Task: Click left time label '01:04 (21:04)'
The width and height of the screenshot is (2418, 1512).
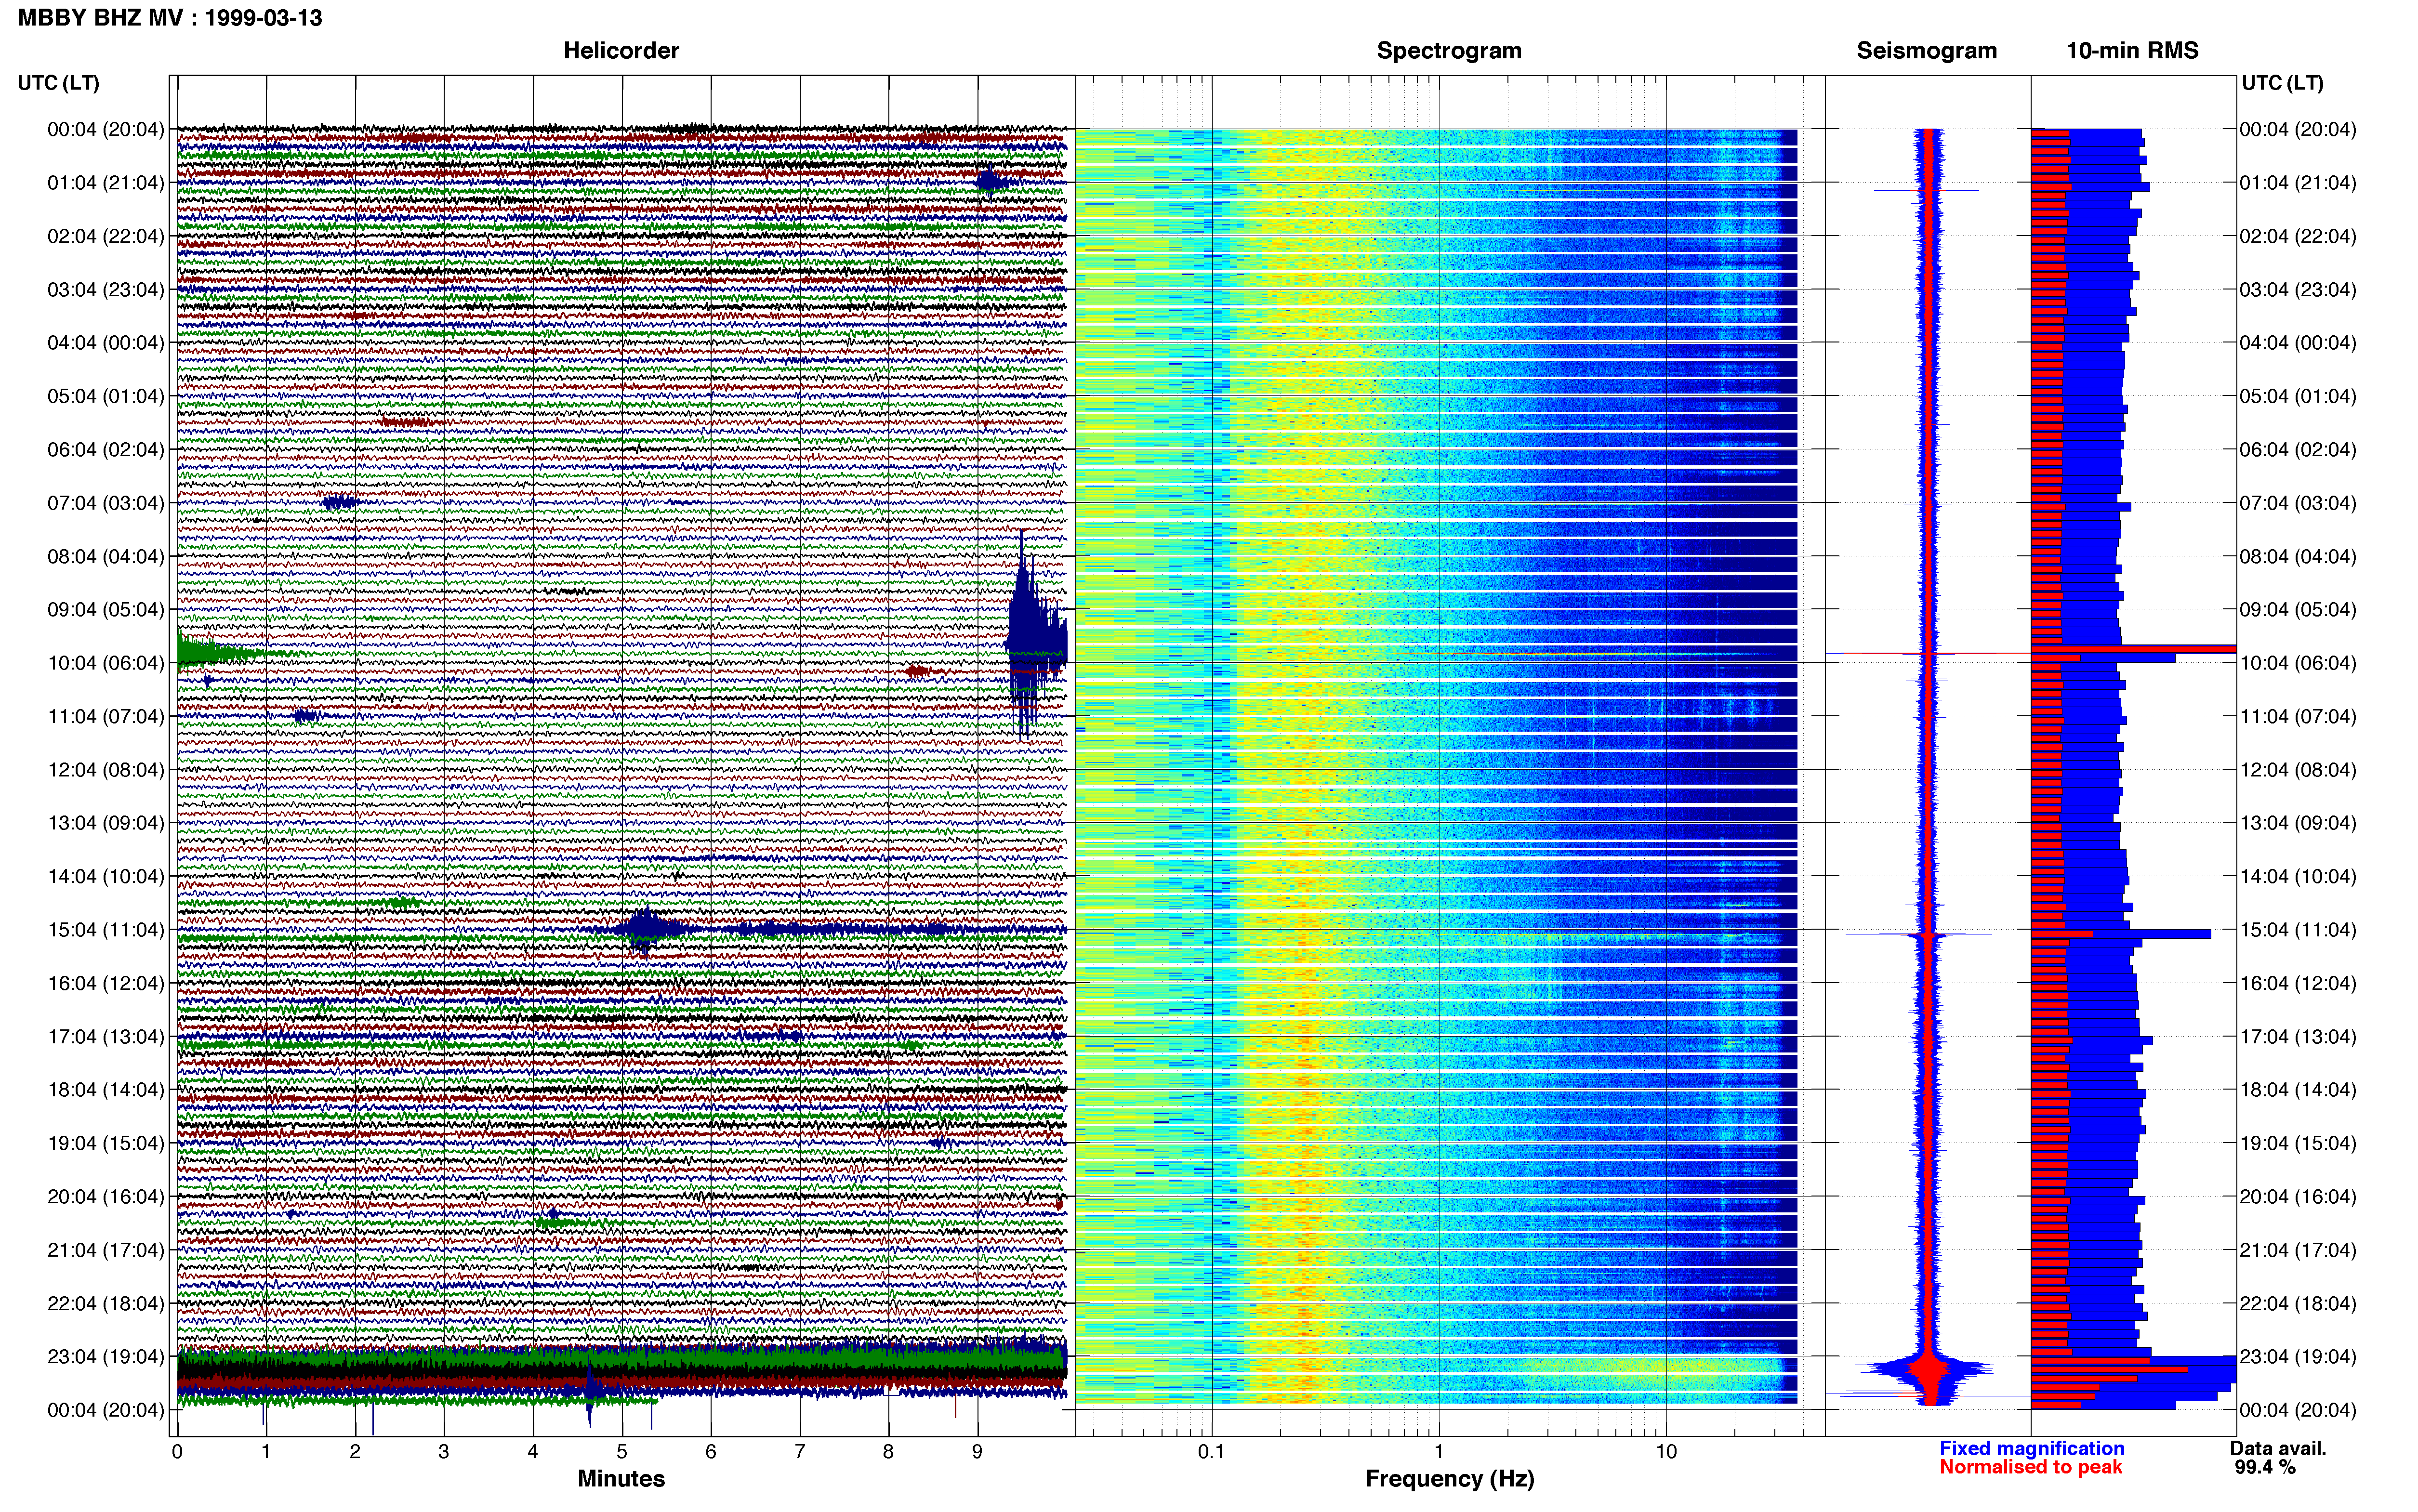Action: pos(106,183)
